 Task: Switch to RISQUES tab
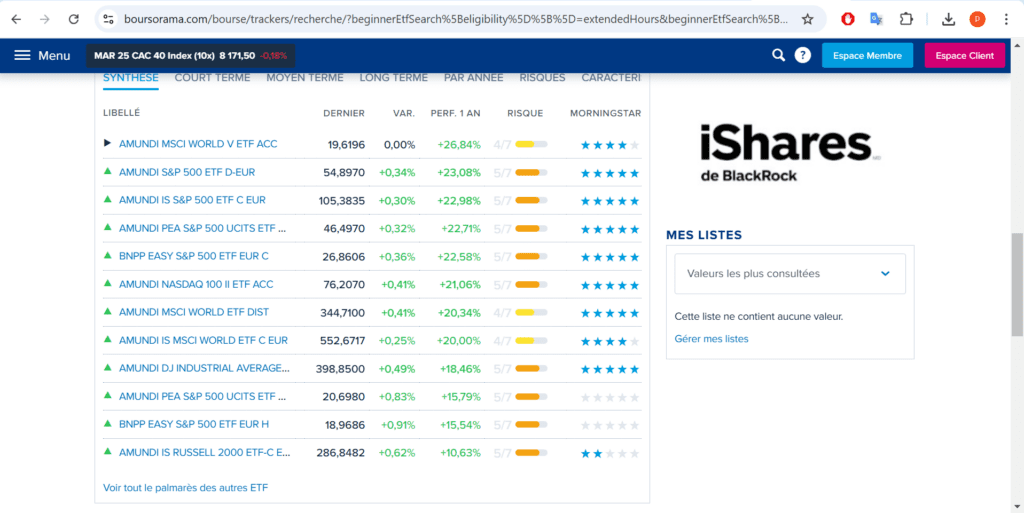coord(543,78)
